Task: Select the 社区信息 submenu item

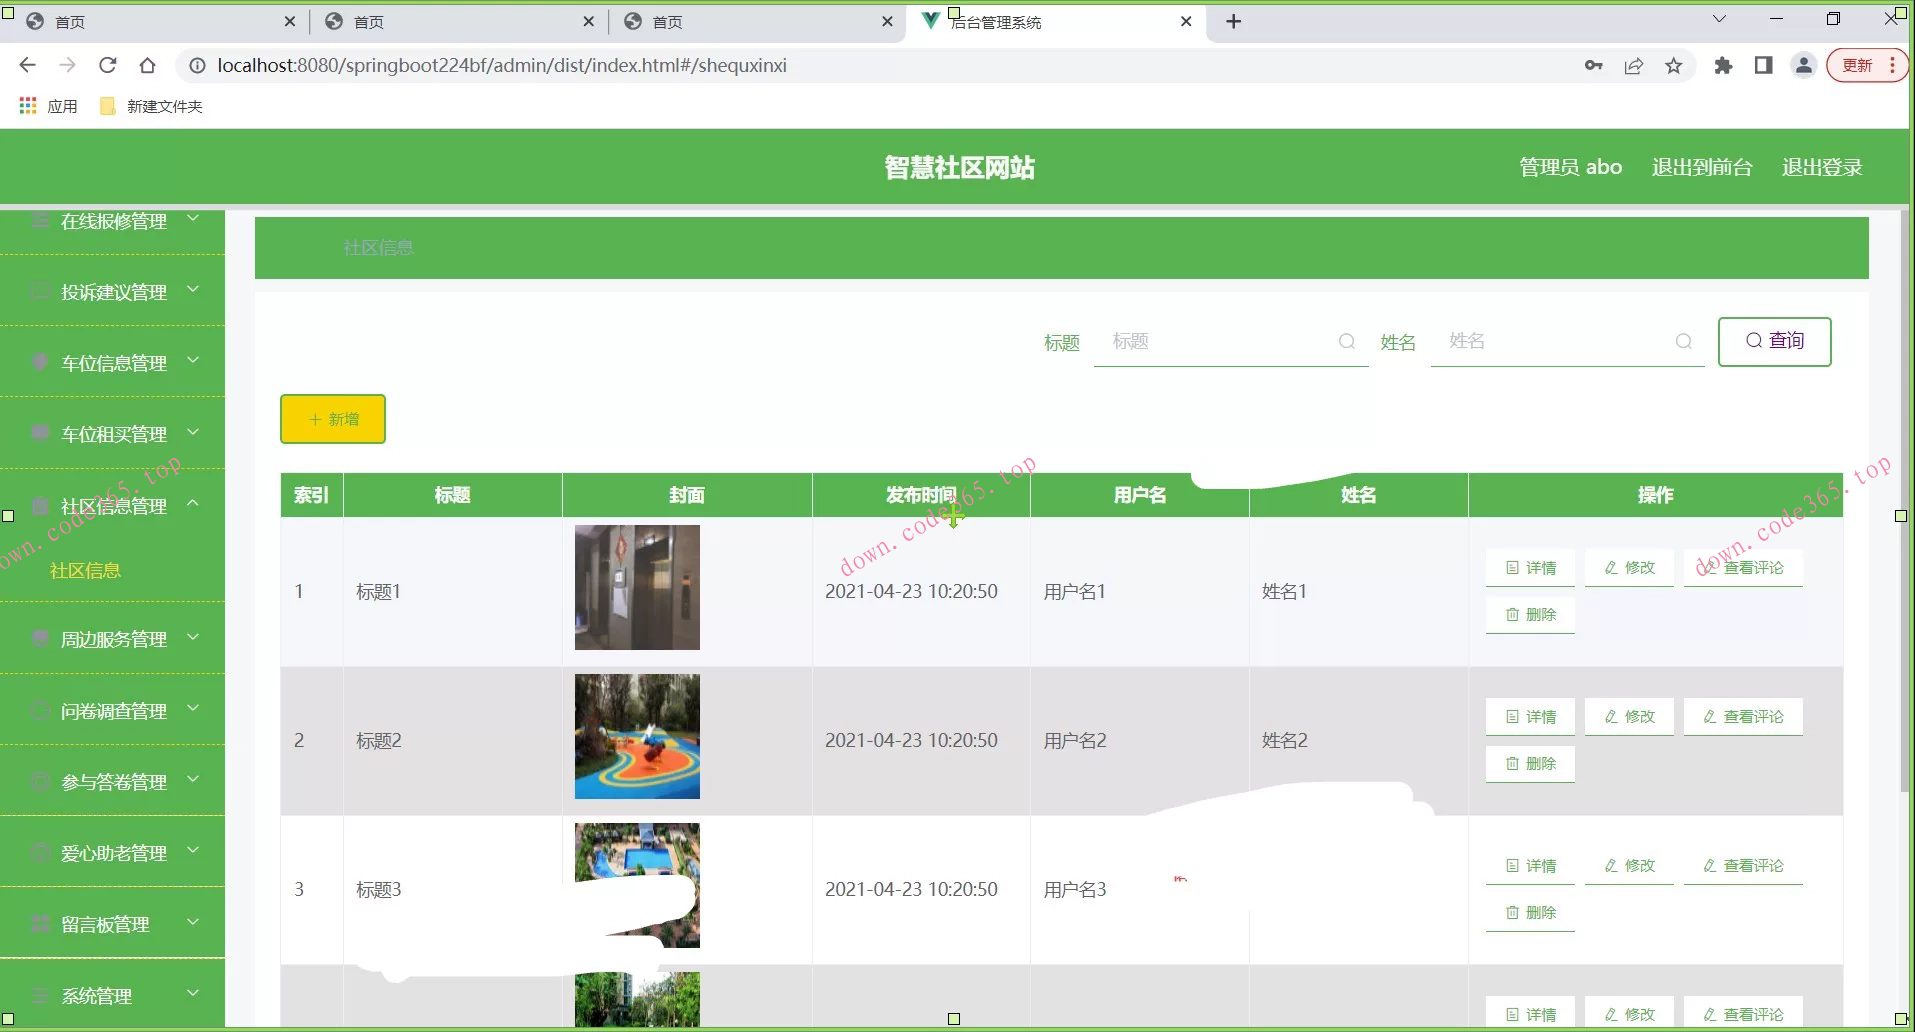Action: [x=85, y=571]
